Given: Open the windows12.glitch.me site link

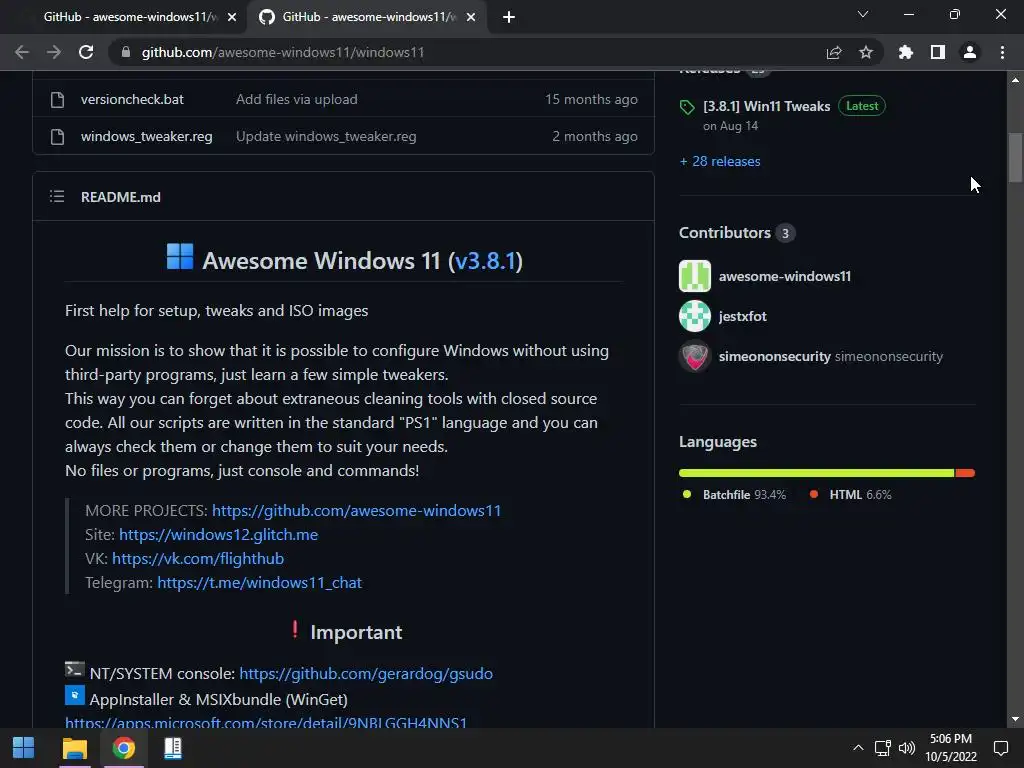Looking at the screenshot, I should pyautogui.click(x=218, y=535).
